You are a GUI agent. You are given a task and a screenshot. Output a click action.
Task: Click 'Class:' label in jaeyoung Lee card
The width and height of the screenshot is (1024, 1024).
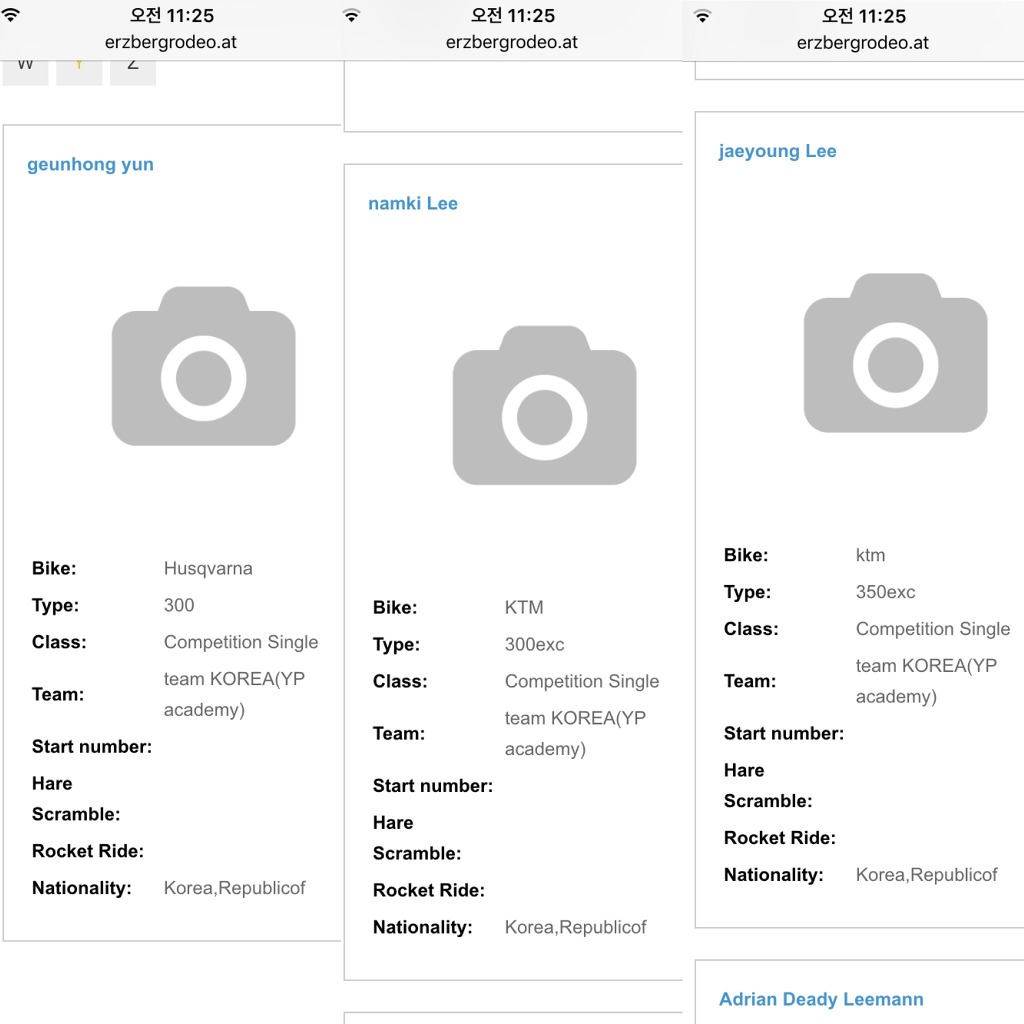[751, 629]
